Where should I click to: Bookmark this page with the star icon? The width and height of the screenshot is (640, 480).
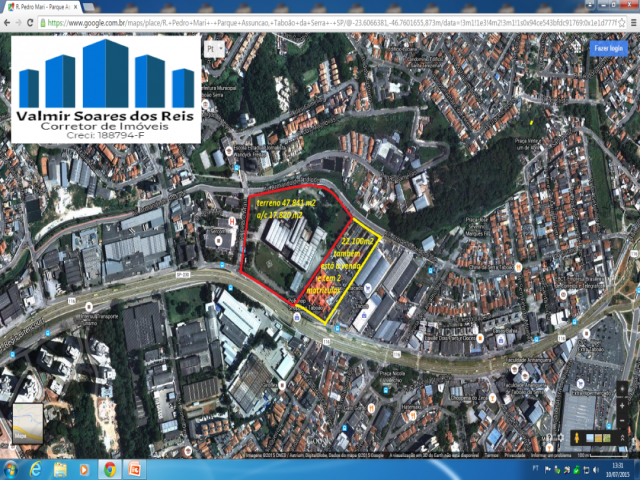(622, 23)
